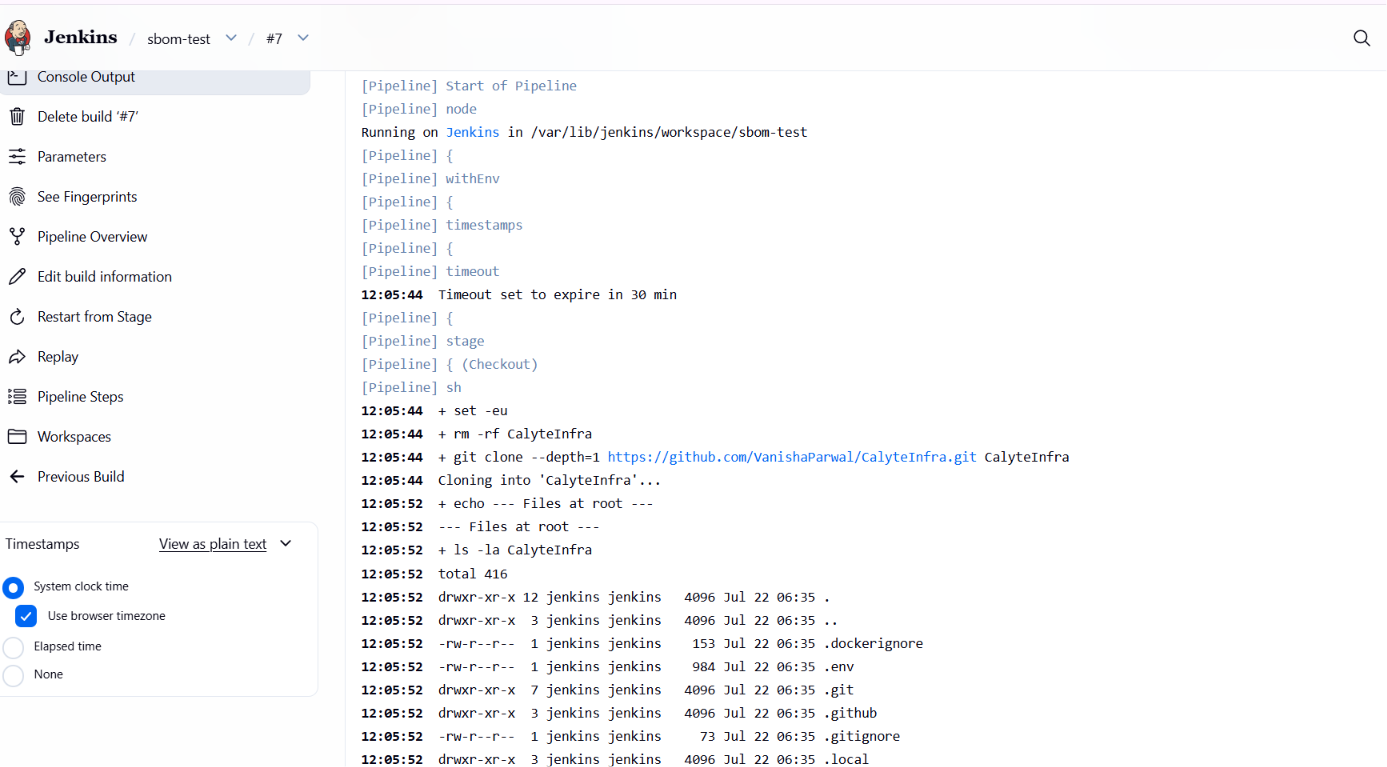Screen dimensions: 1387x767
Task: Click the Workspaces folder icon
Action: tap(17, 437)
